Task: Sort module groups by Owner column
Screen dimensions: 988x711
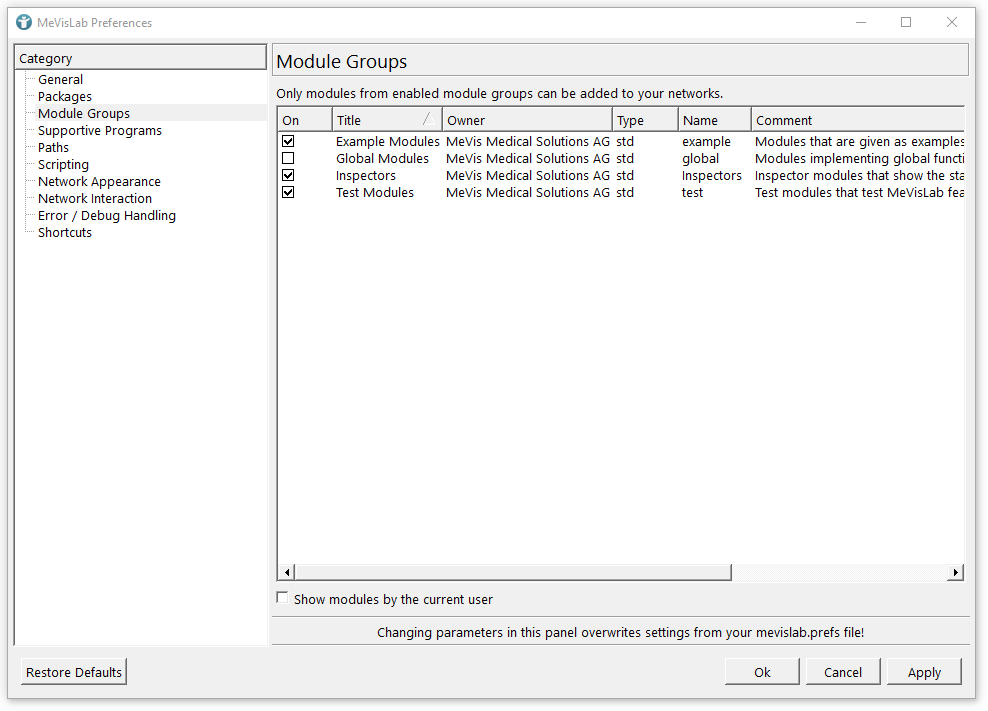Action: click(526, 120)
